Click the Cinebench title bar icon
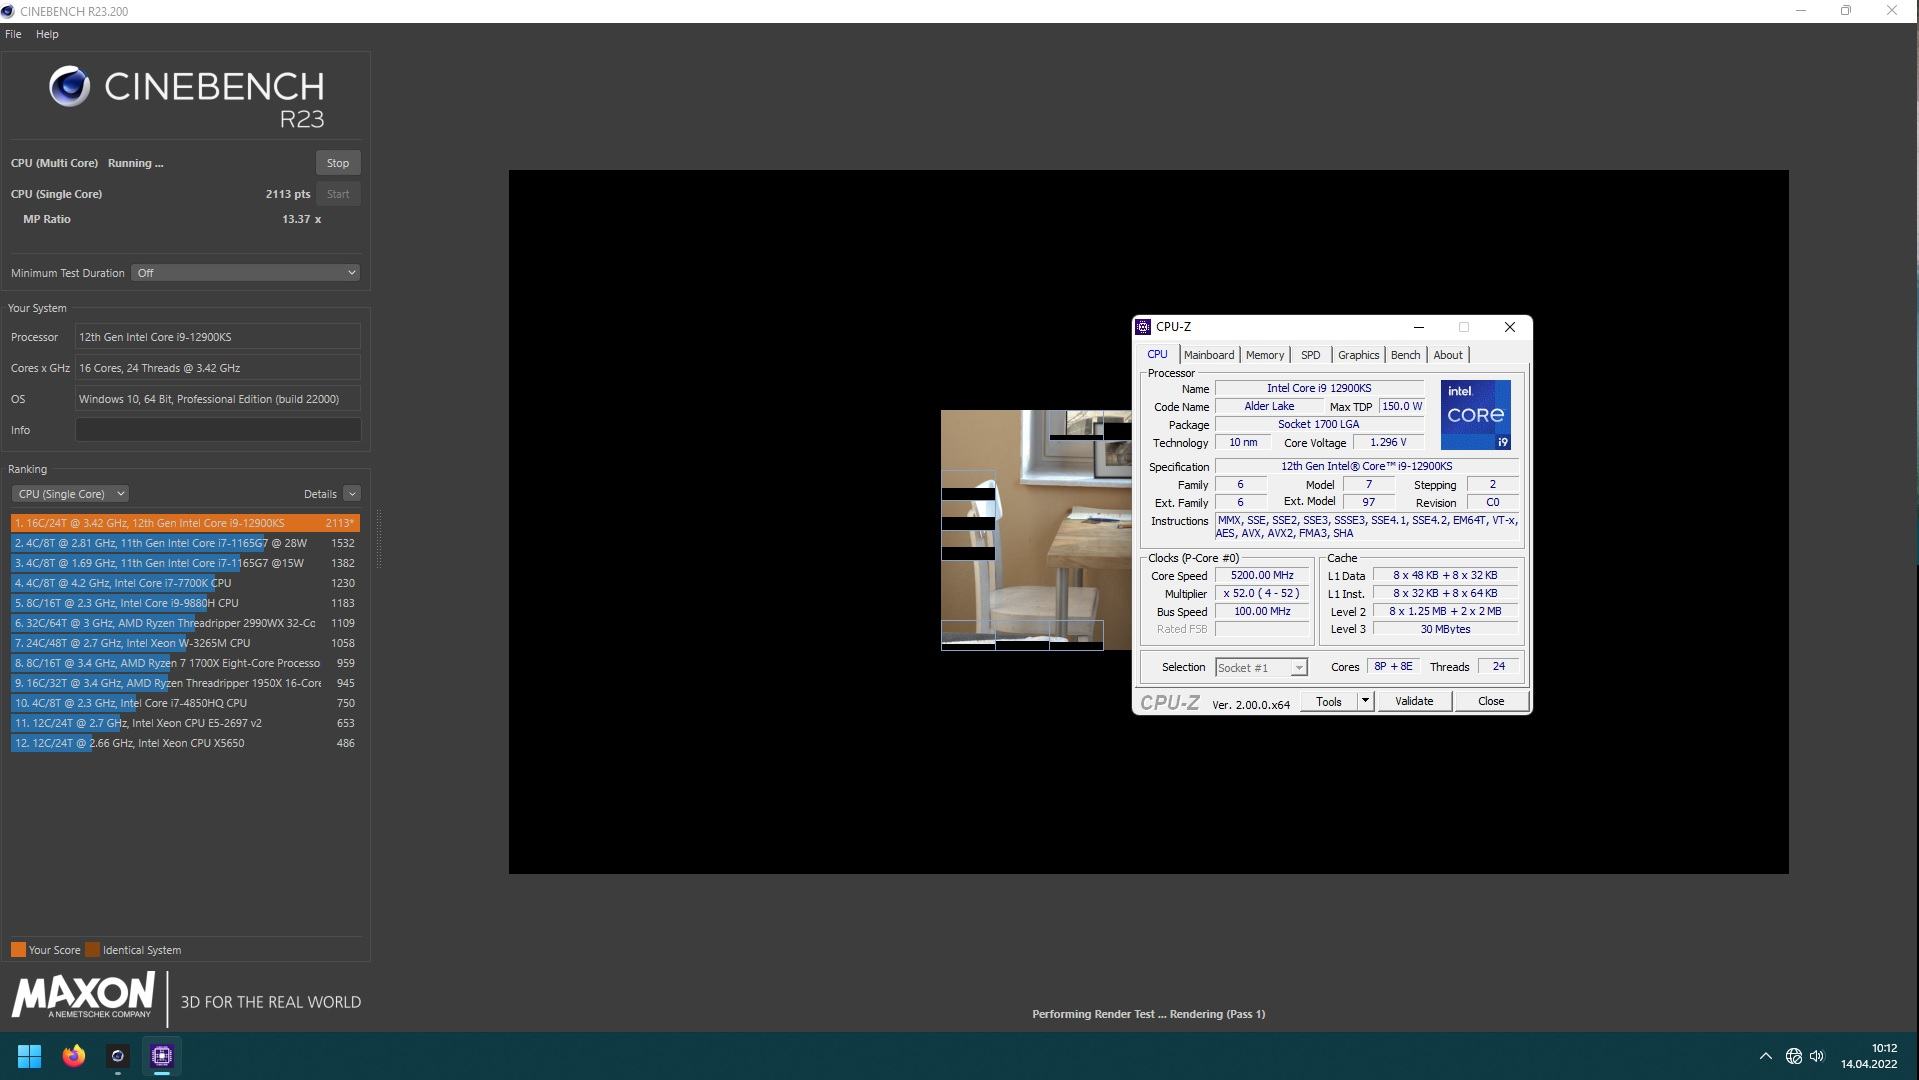 [8, 11]
